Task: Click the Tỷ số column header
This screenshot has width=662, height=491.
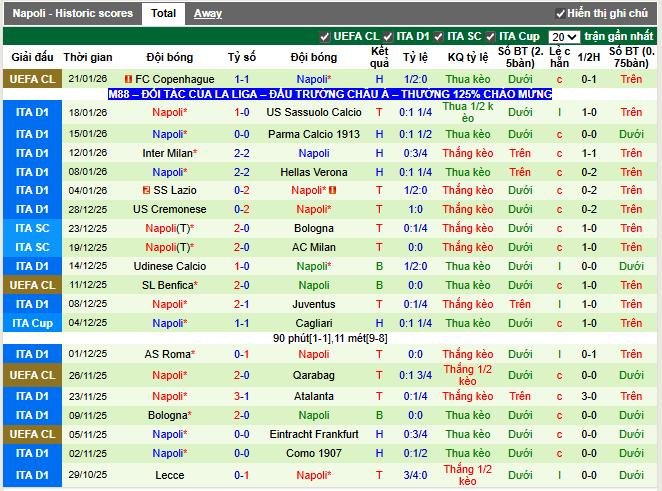Action: 241,57
